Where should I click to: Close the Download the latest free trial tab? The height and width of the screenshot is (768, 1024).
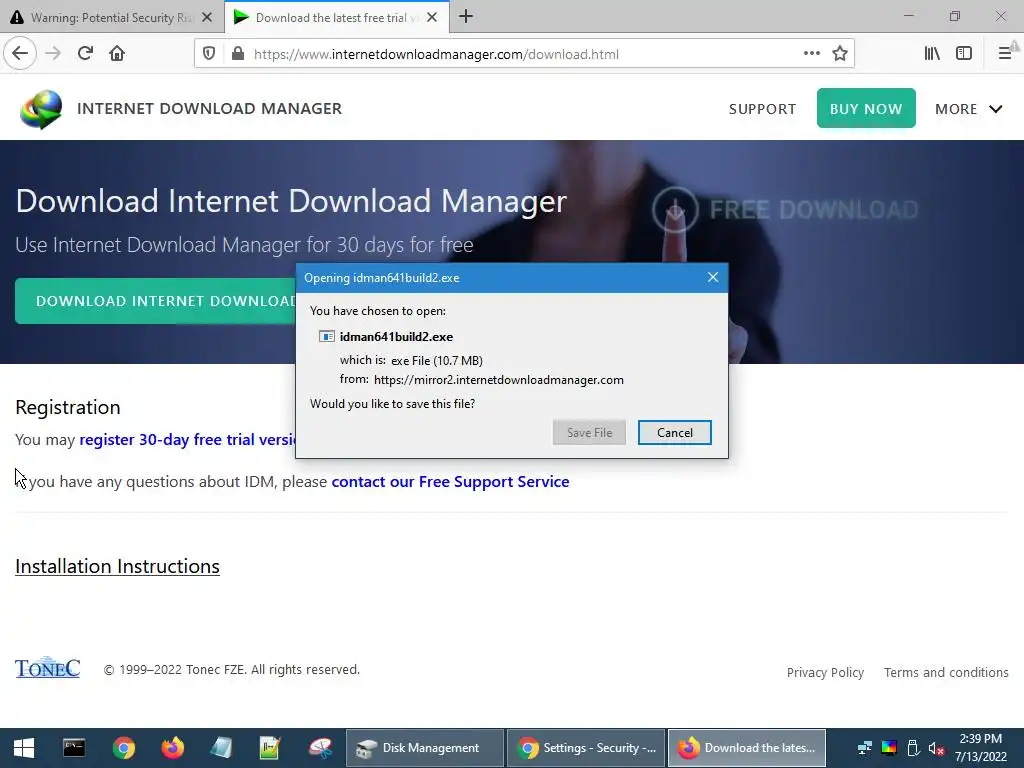click(432, 18)
